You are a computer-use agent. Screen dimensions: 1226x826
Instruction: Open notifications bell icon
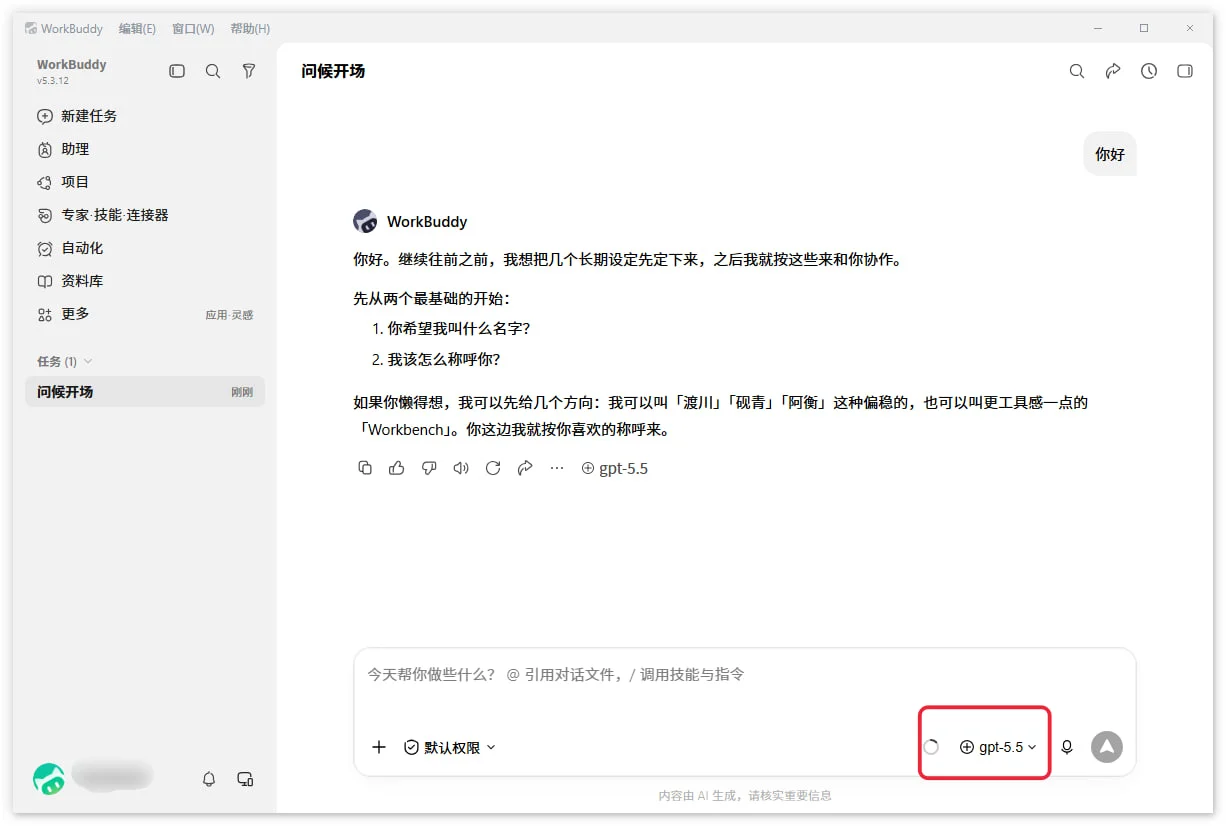click(x=209, y=778)
